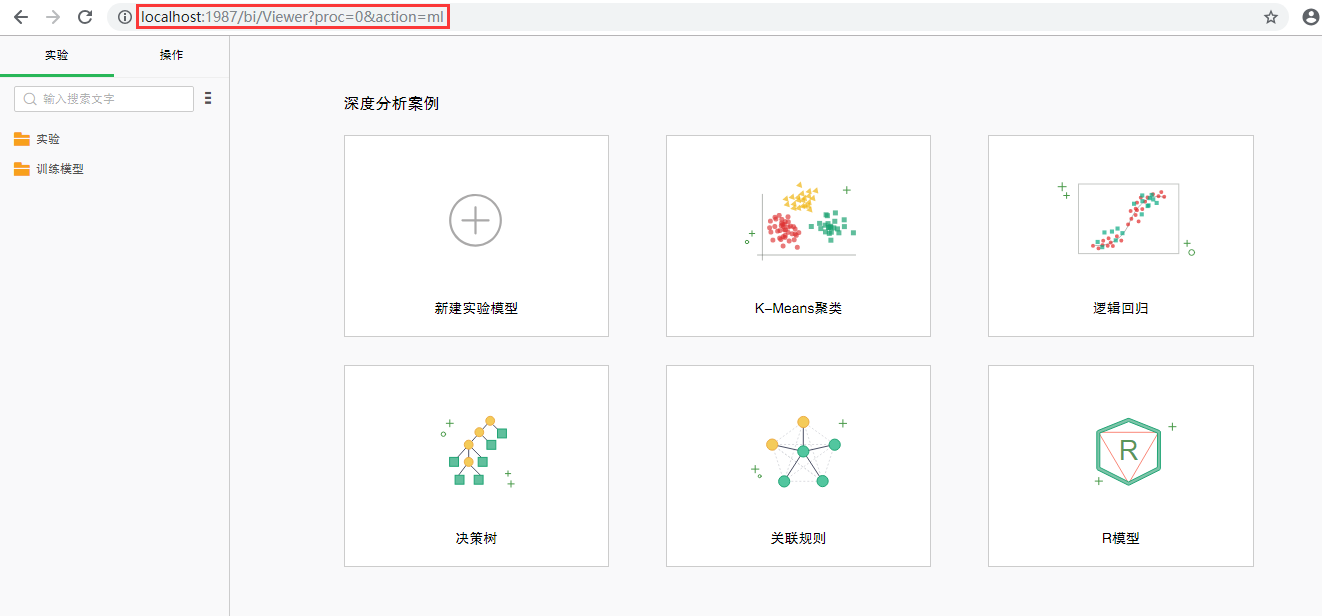The height and width of the screenshot is (616, 1322).
Task: Click the plus icon to create 新建实验模型
Action: tap(476, 220)
